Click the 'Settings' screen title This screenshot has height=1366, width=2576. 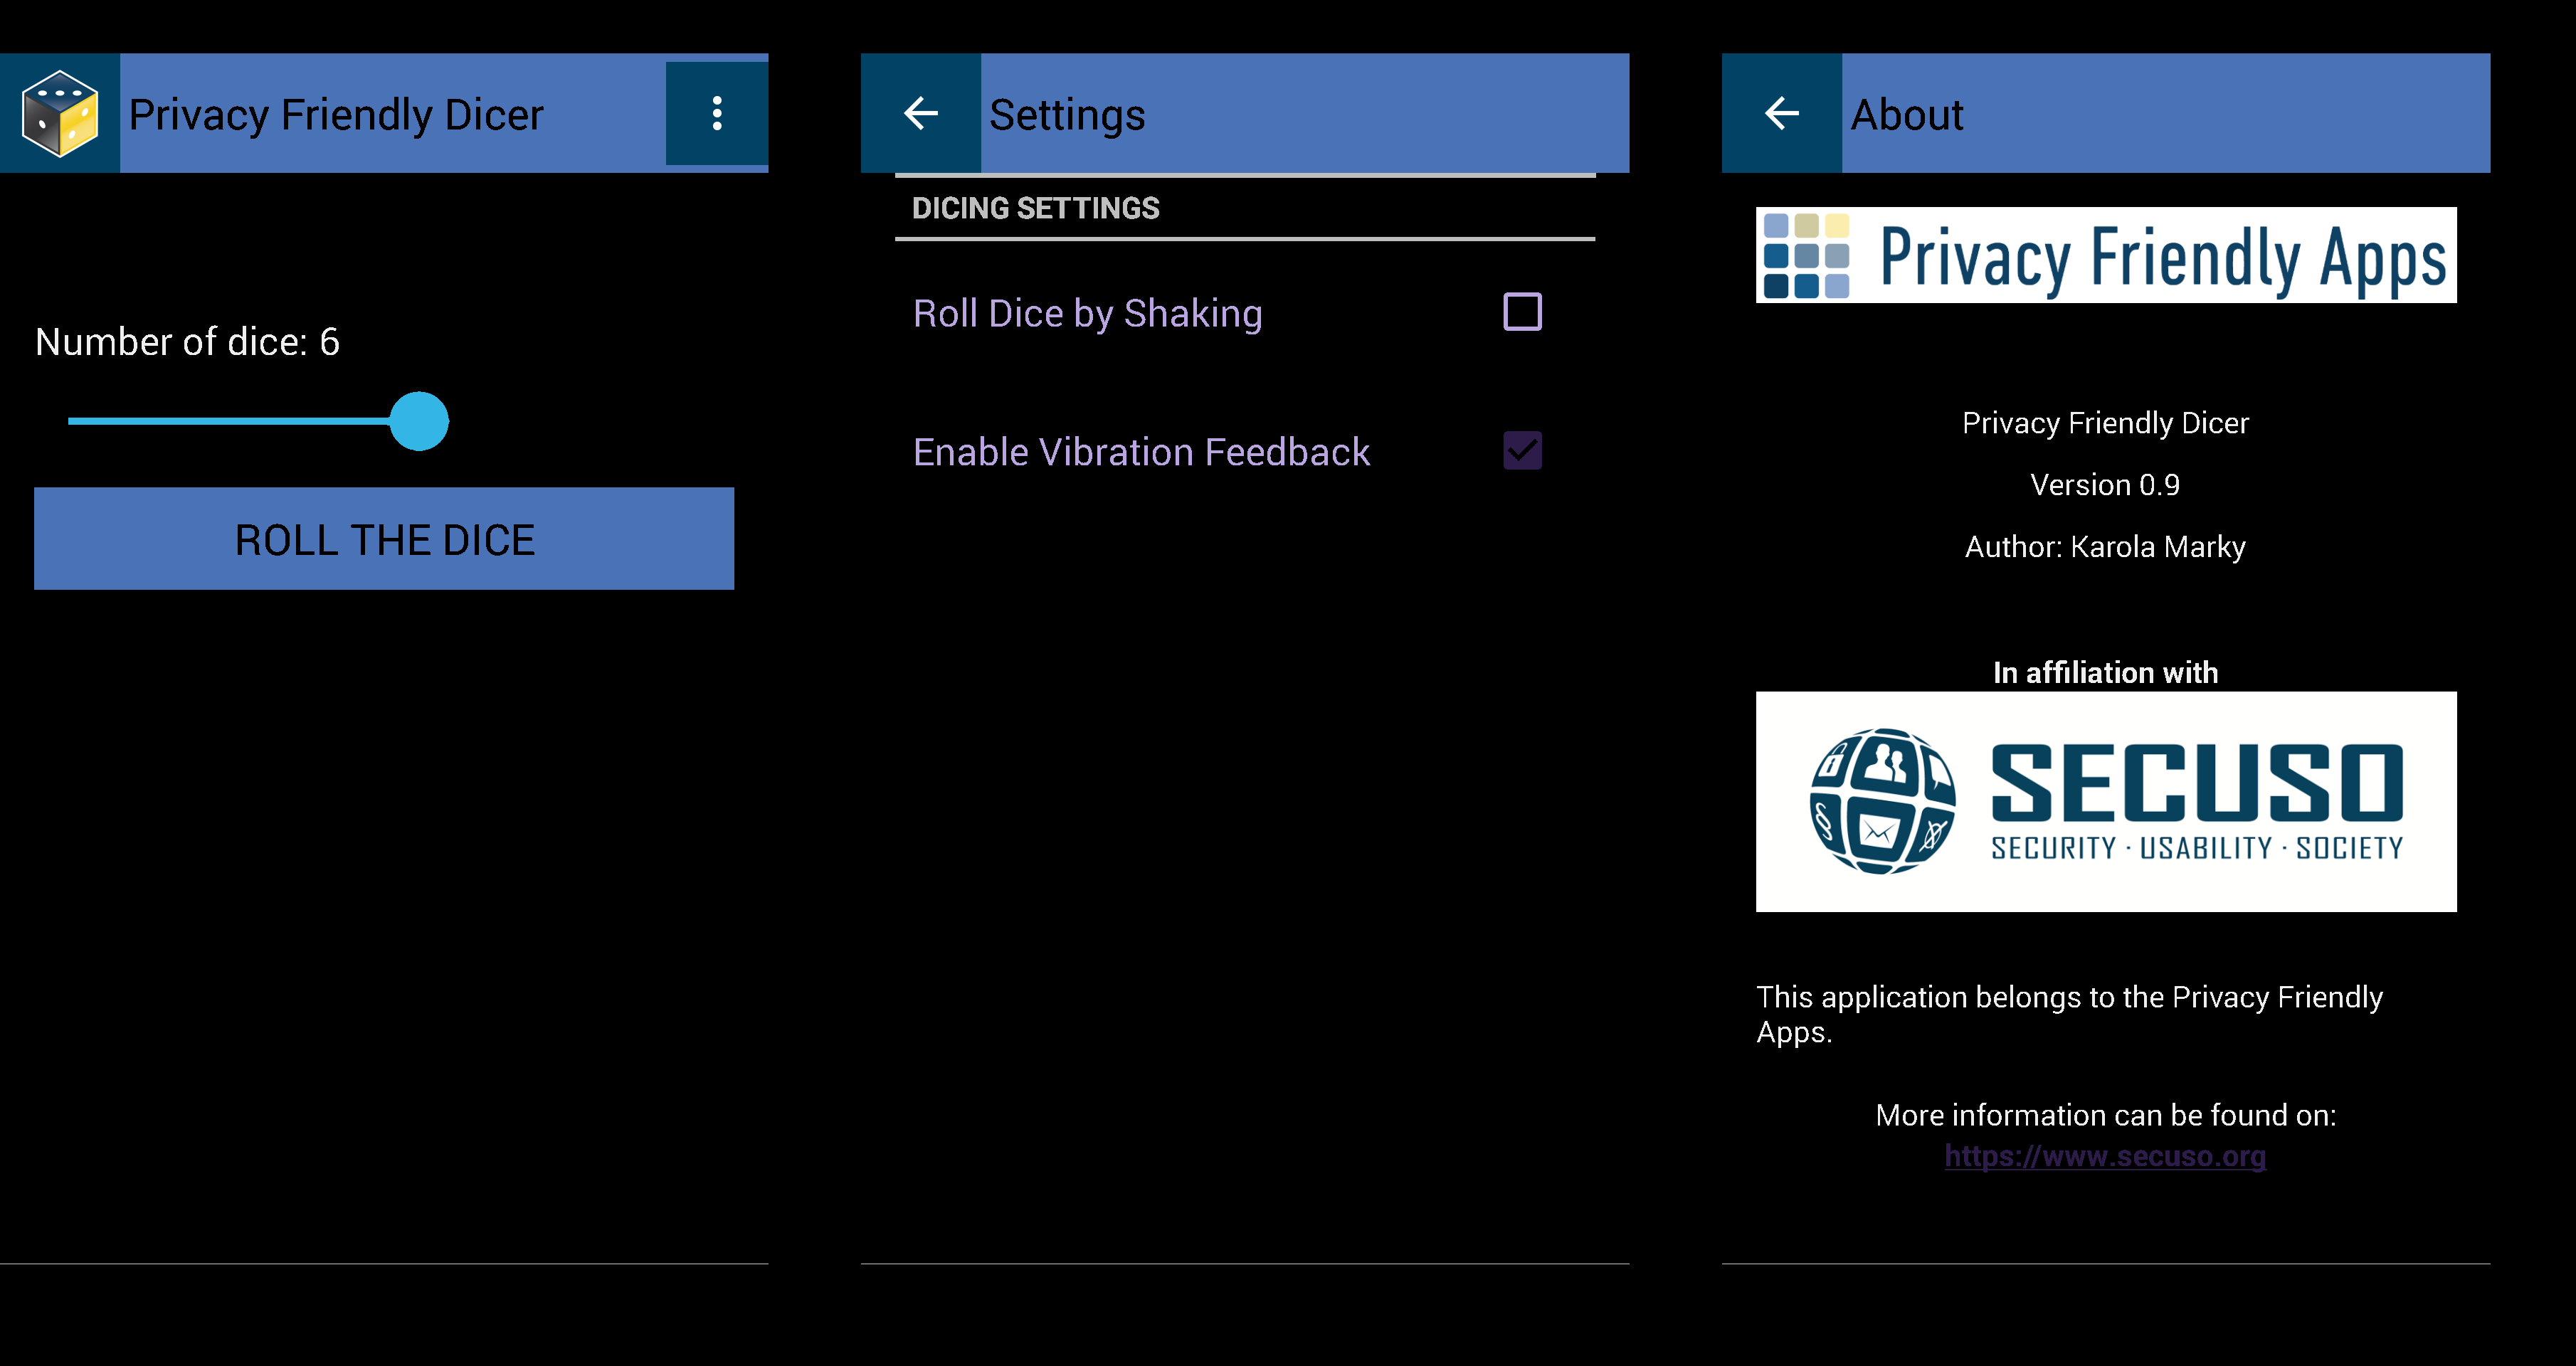(1067, 115)
